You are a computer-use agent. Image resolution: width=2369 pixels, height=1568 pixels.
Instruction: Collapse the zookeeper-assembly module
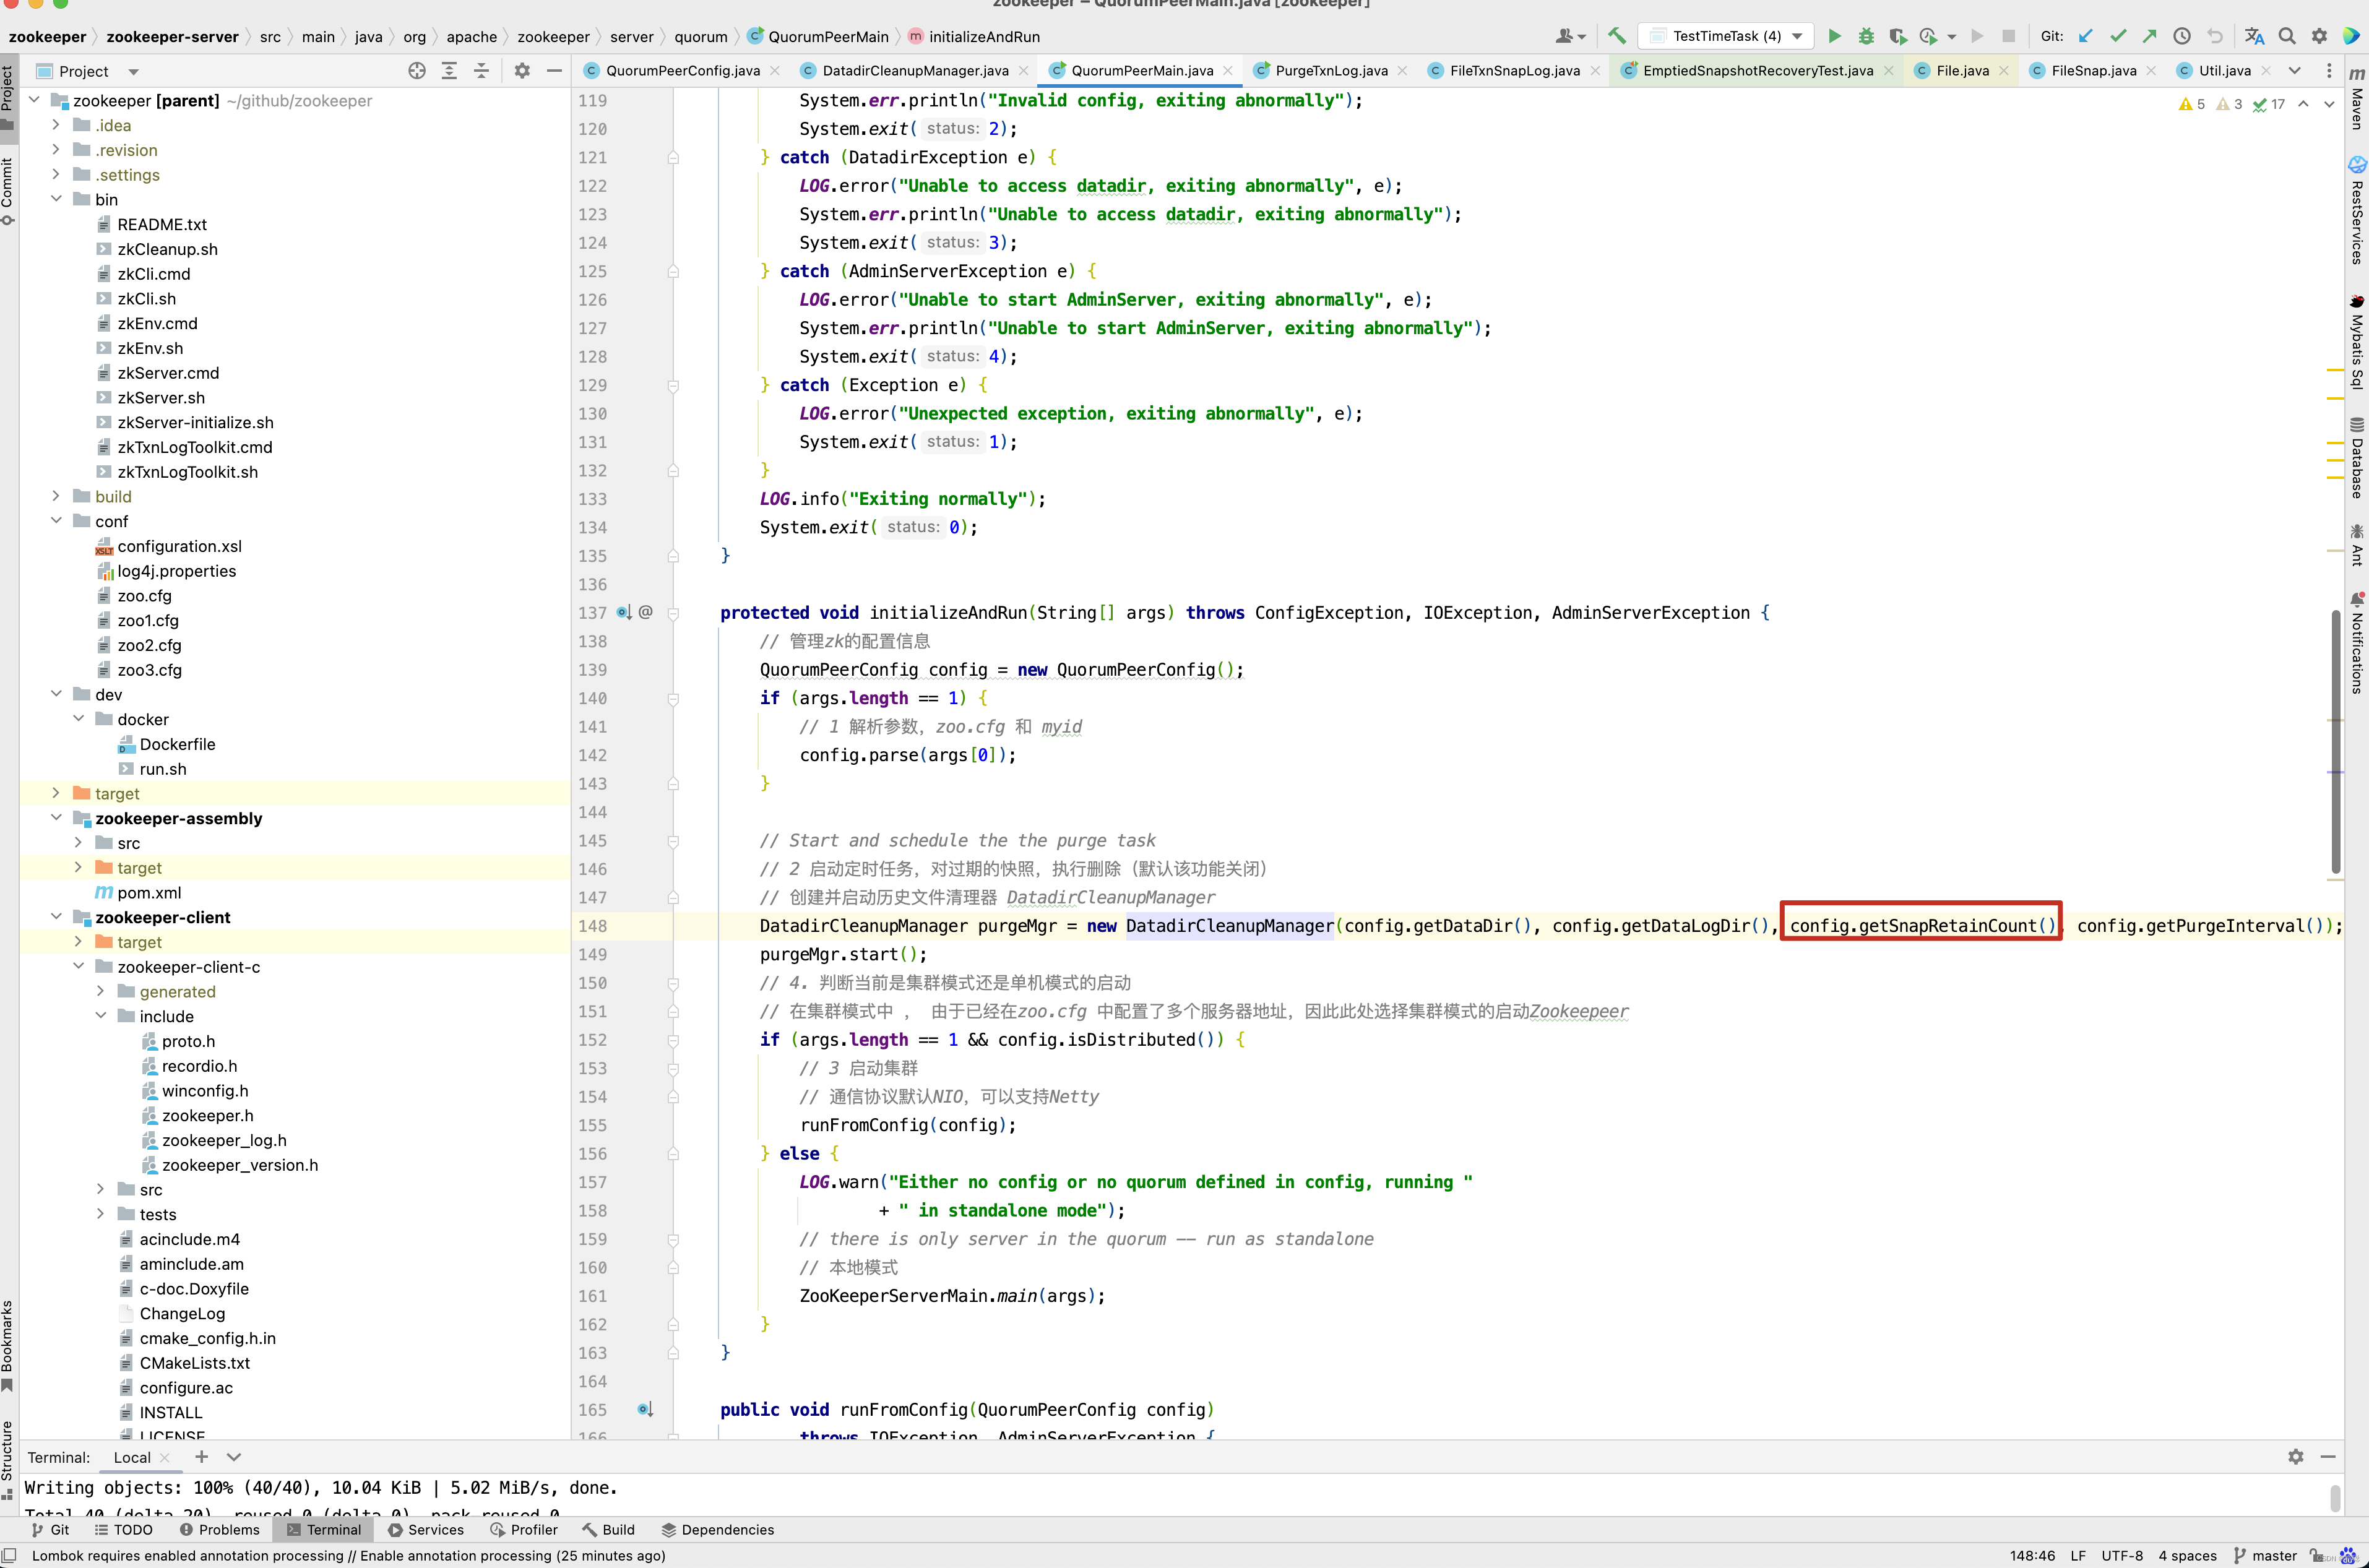(x=56, y=818)
